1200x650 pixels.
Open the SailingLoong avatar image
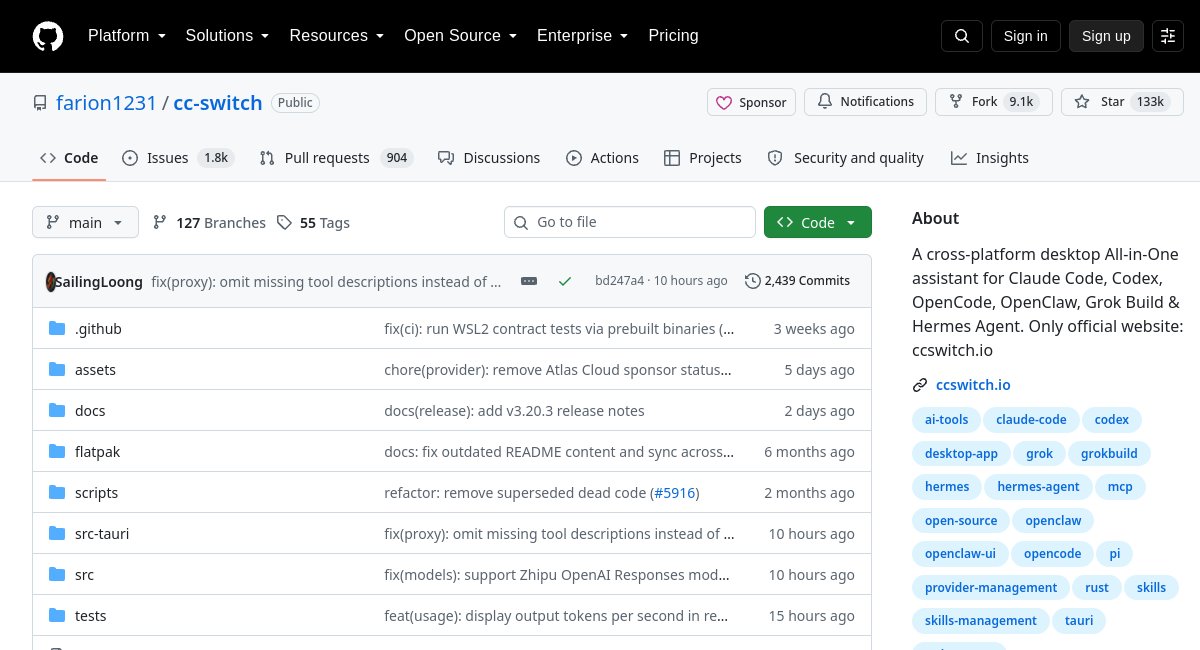(51, 281)
